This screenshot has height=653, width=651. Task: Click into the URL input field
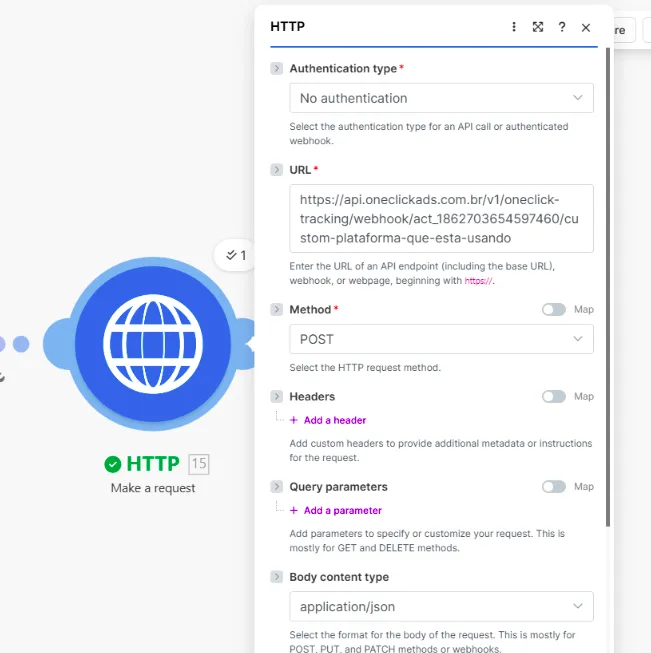click(441, 219)
